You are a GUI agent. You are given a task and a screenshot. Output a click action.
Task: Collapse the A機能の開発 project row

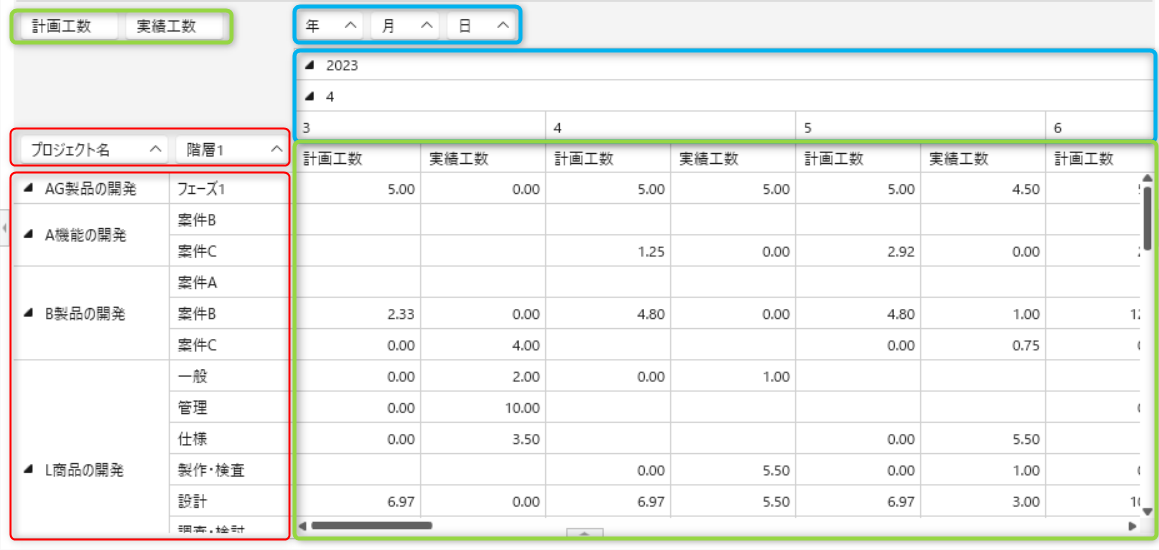coord(28,235)
